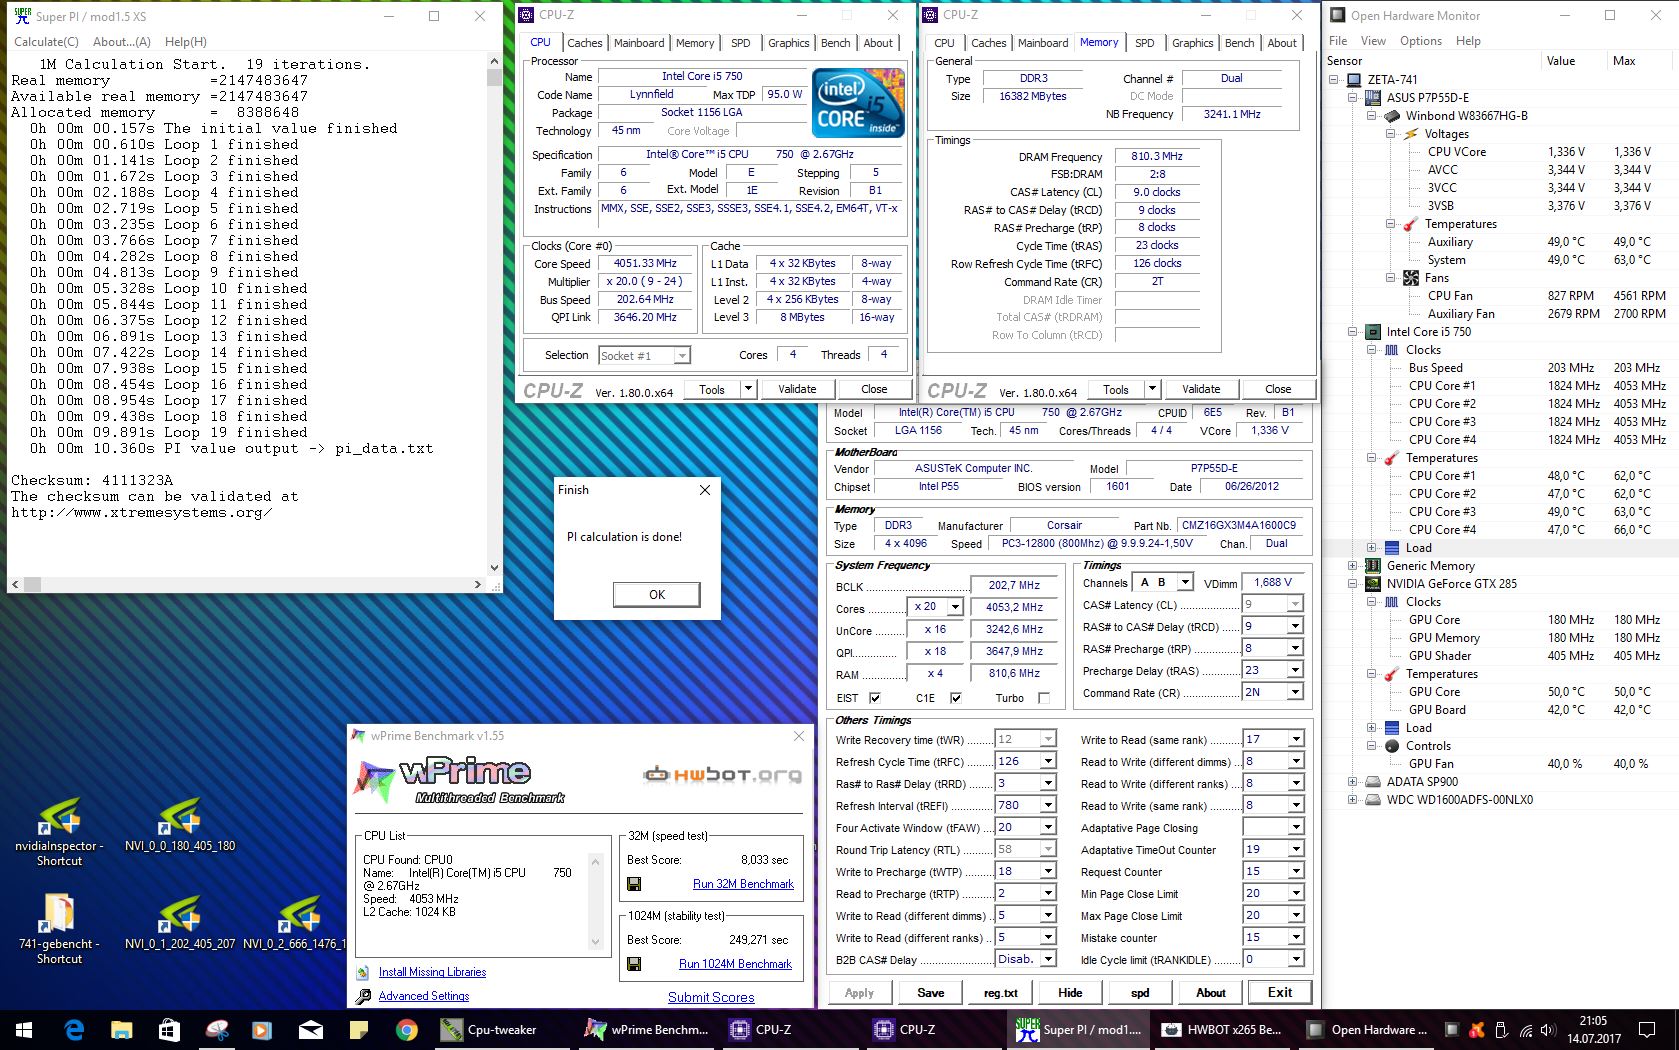1679x1050 pixels.
Task: Switch to Open Hardware Monitor taskbar button
Action: (1368, 1029)
